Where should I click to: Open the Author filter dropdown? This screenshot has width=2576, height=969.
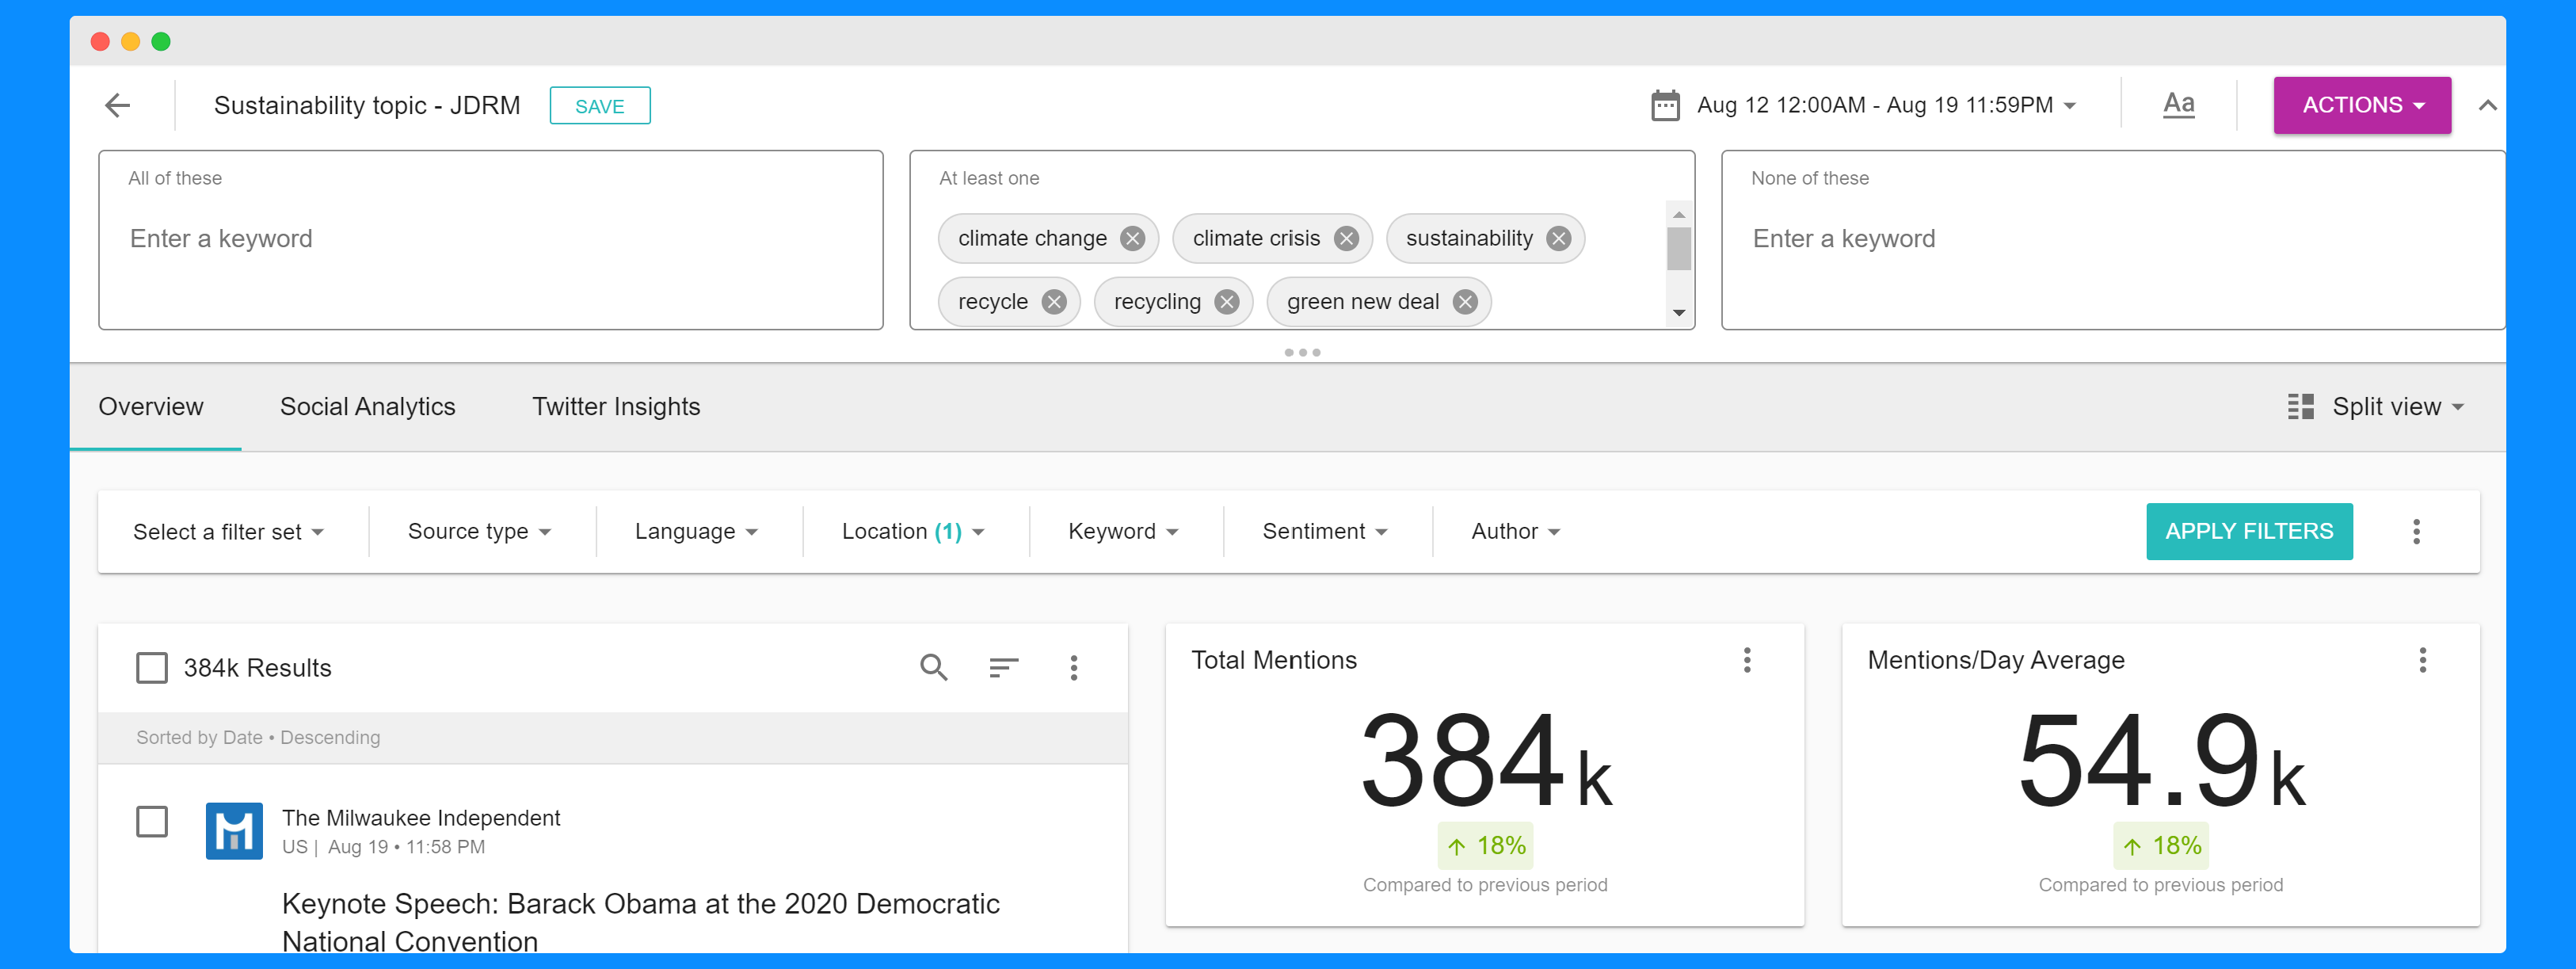point(1515,532)
